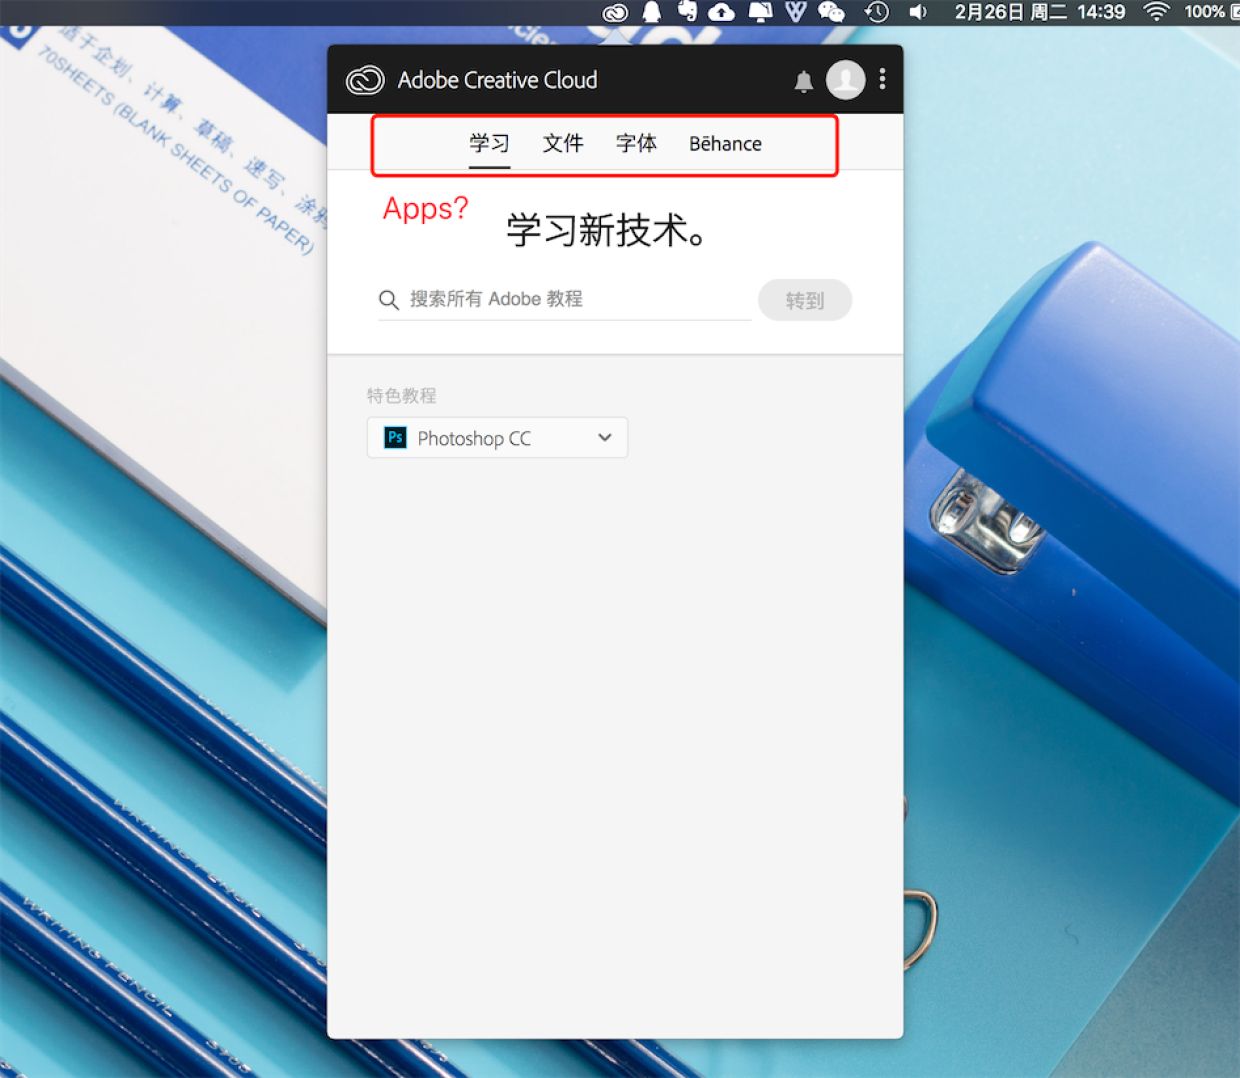Click the Ps Photoshop icon in dropdown
The image size is (1240, 1078).
(x=396, y=438)
